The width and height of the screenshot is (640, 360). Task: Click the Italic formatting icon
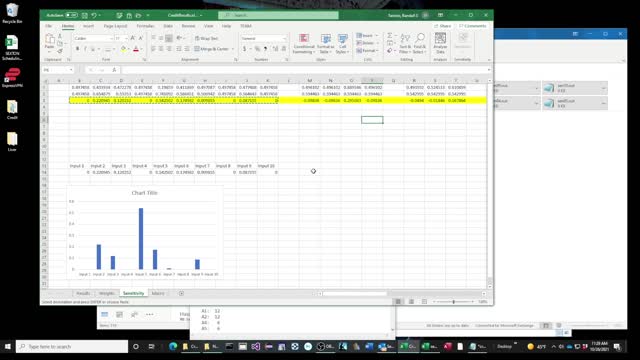(x=85, y=49)
